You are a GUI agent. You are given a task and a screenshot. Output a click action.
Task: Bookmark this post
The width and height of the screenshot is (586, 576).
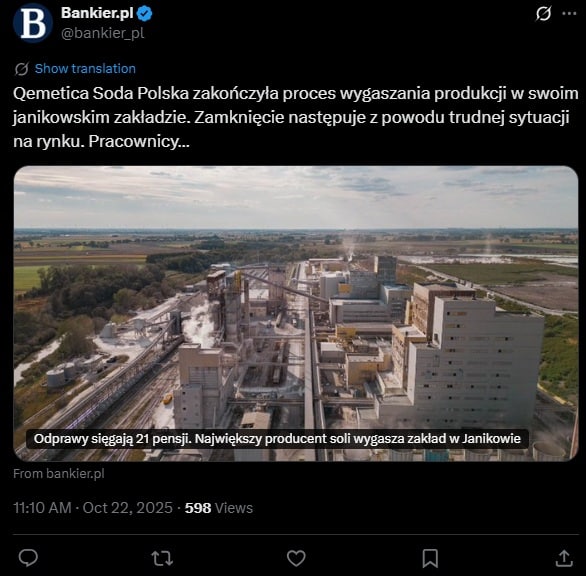pos(430,558)
